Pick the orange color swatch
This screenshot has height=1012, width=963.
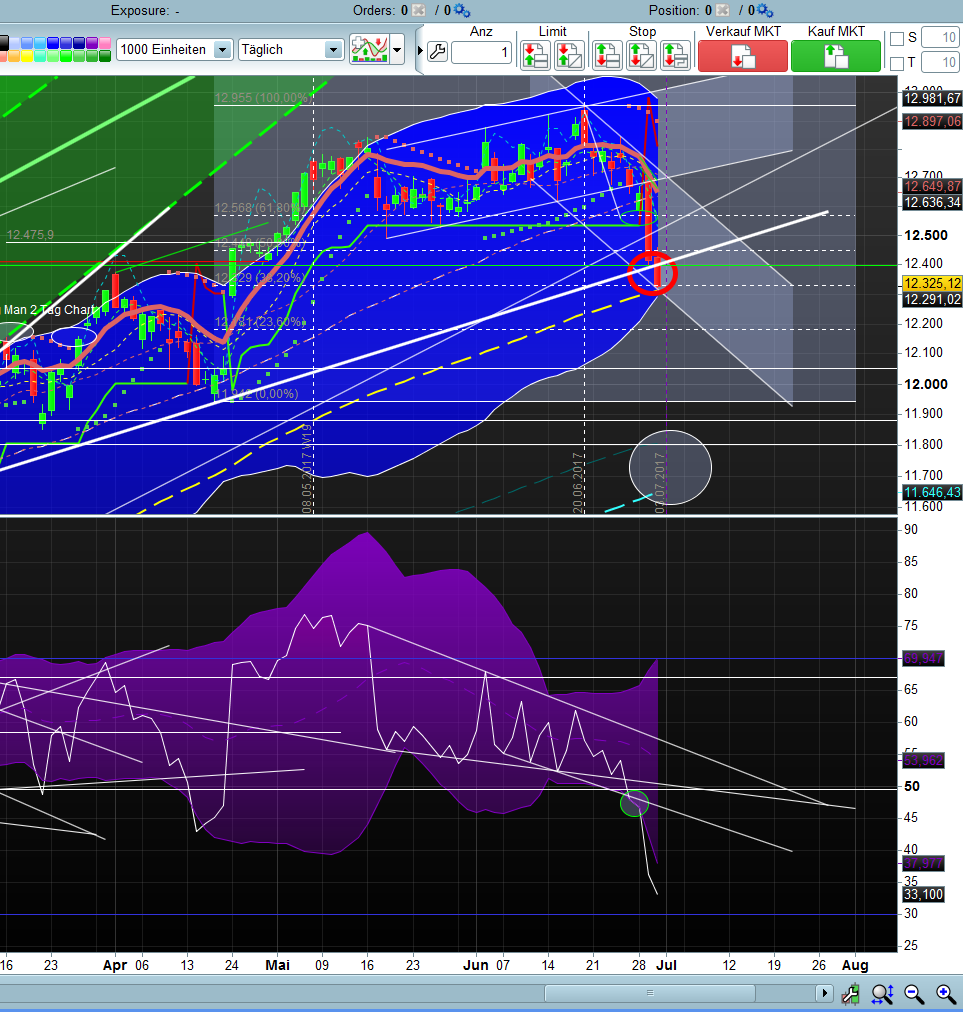tap(14, 56)
